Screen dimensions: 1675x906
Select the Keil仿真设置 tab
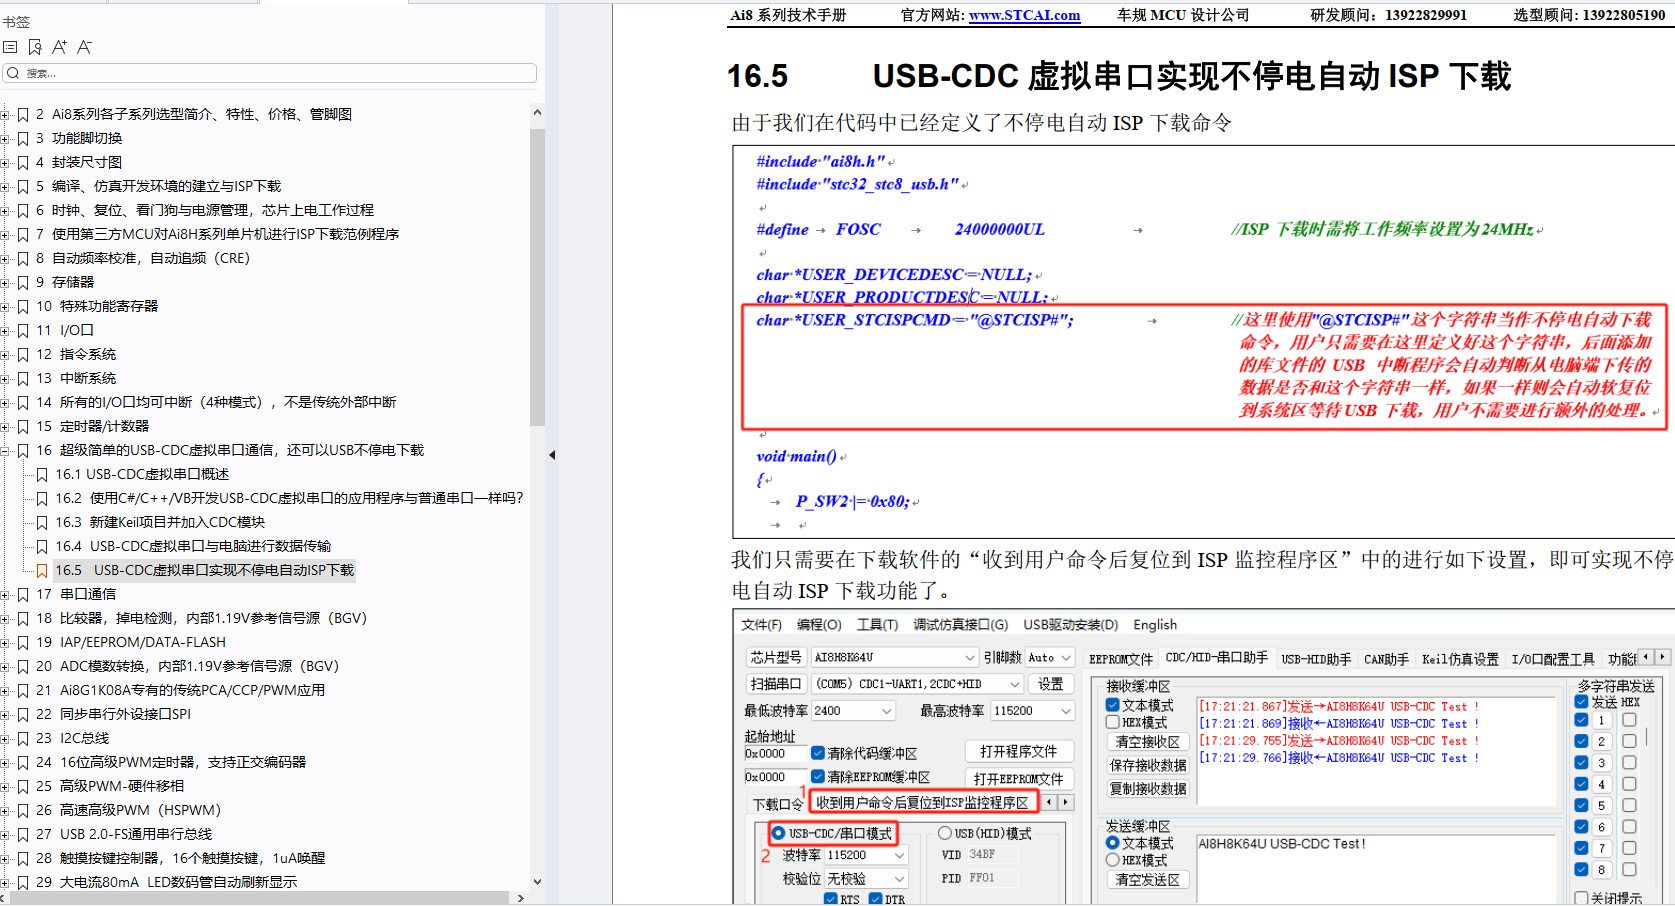(1461, 659)
